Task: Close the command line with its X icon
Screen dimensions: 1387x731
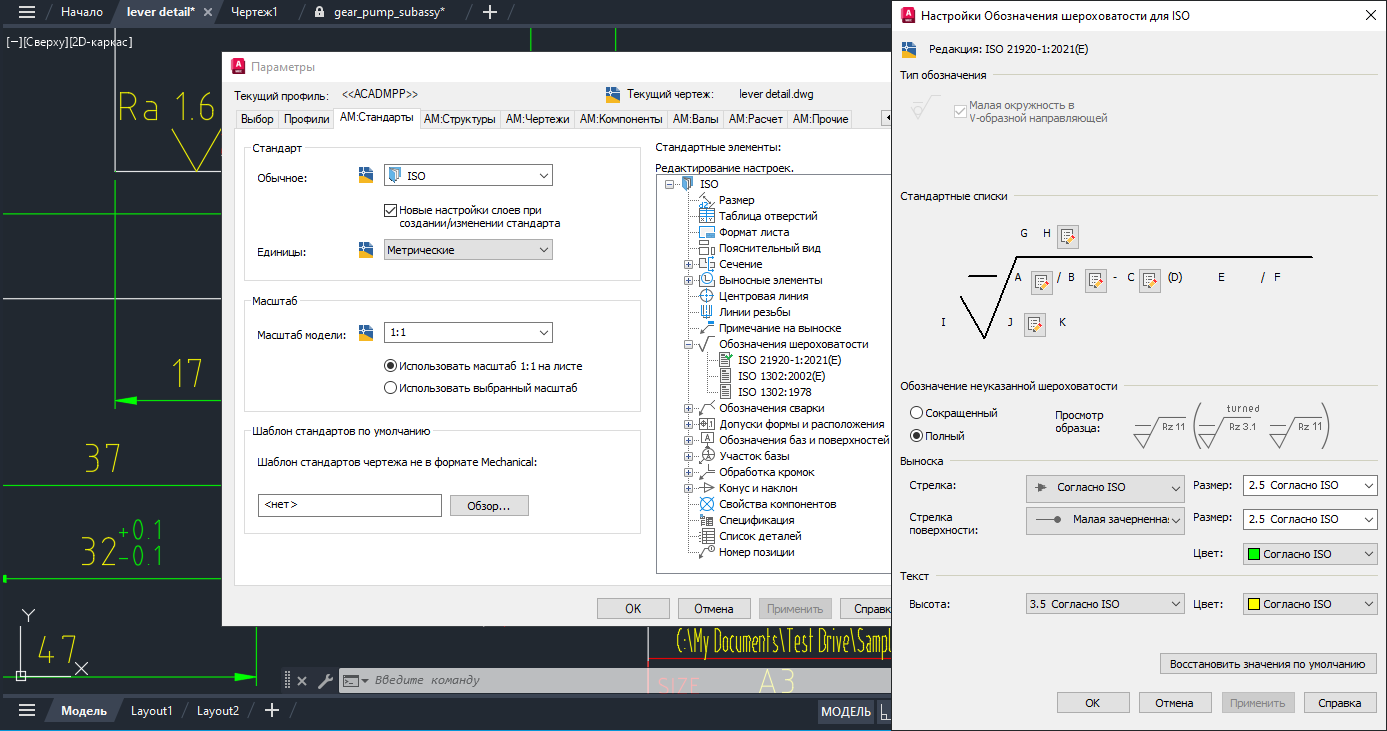Action: point(302,681)
